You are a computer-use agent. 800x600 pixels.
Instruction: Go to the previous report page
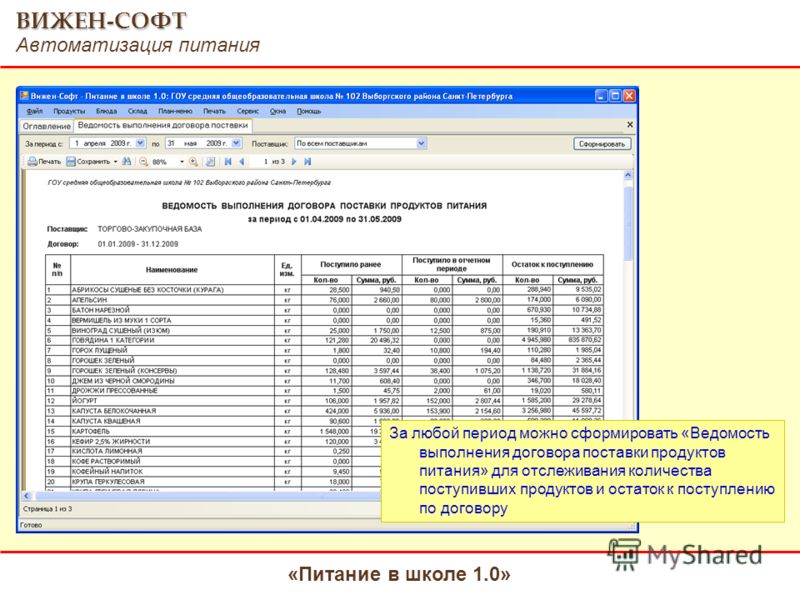[x=242, y=162]
